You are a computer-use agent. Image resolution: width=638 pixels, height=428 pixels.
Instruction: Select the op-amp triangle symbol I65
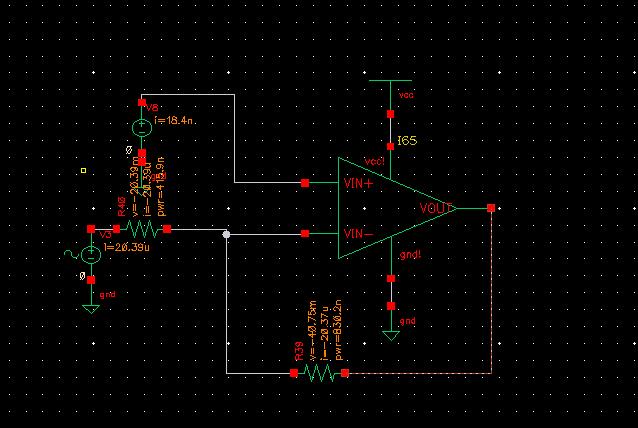(x=397, y=208)
